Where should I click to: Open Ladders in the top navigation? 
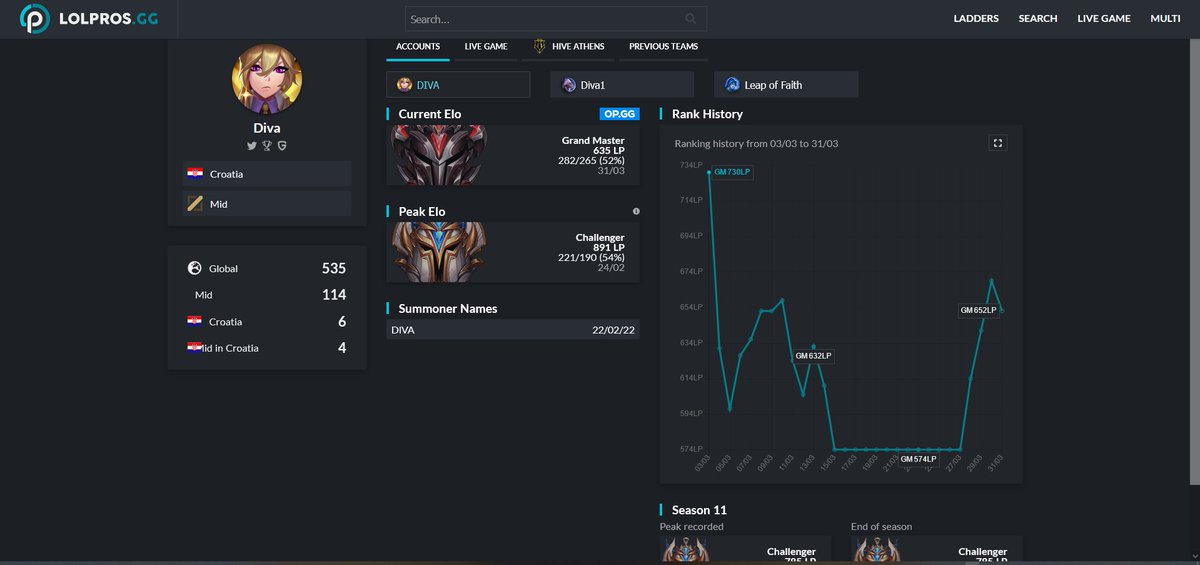pyautogui.click(x=977, y=19)
